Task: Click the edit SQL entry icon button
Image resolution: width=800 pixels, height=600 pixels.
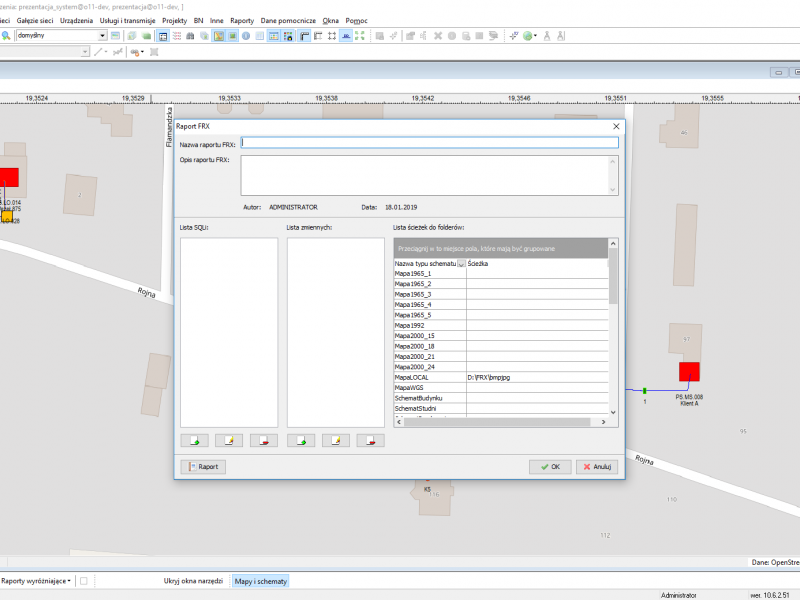Action: tap(229, 441)
